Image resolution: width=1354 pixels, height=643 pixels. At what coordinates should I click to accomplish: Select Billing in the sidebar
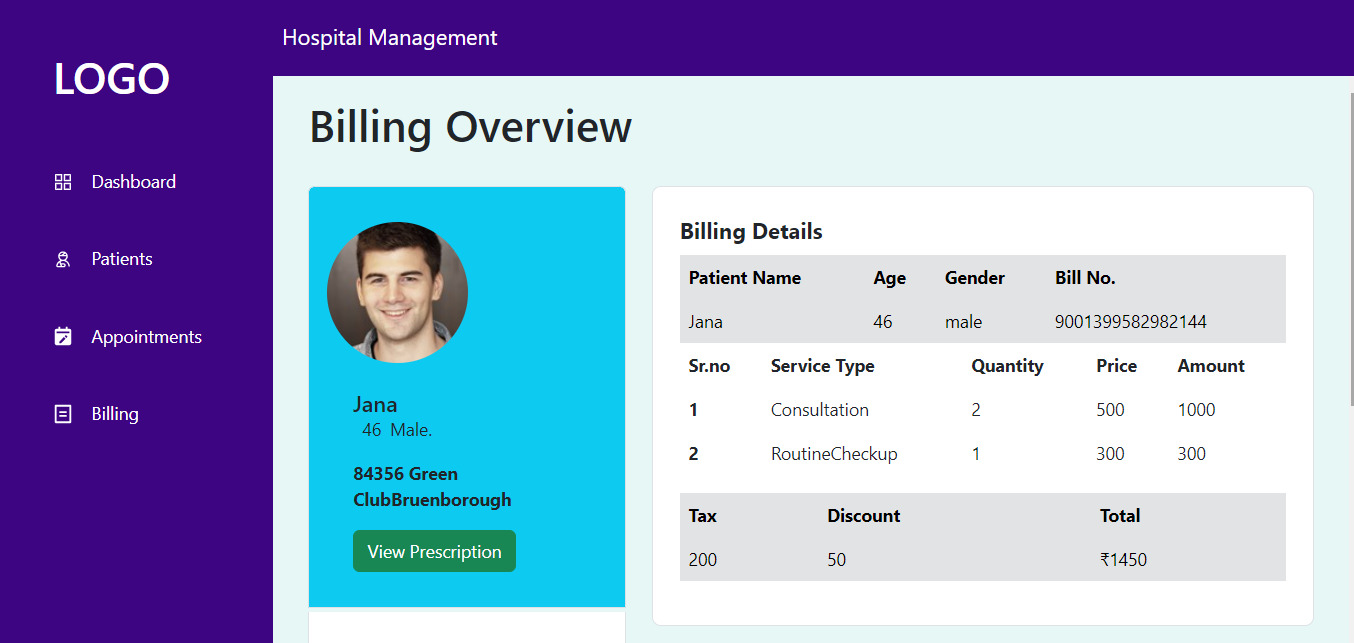(x=115, y=414)
